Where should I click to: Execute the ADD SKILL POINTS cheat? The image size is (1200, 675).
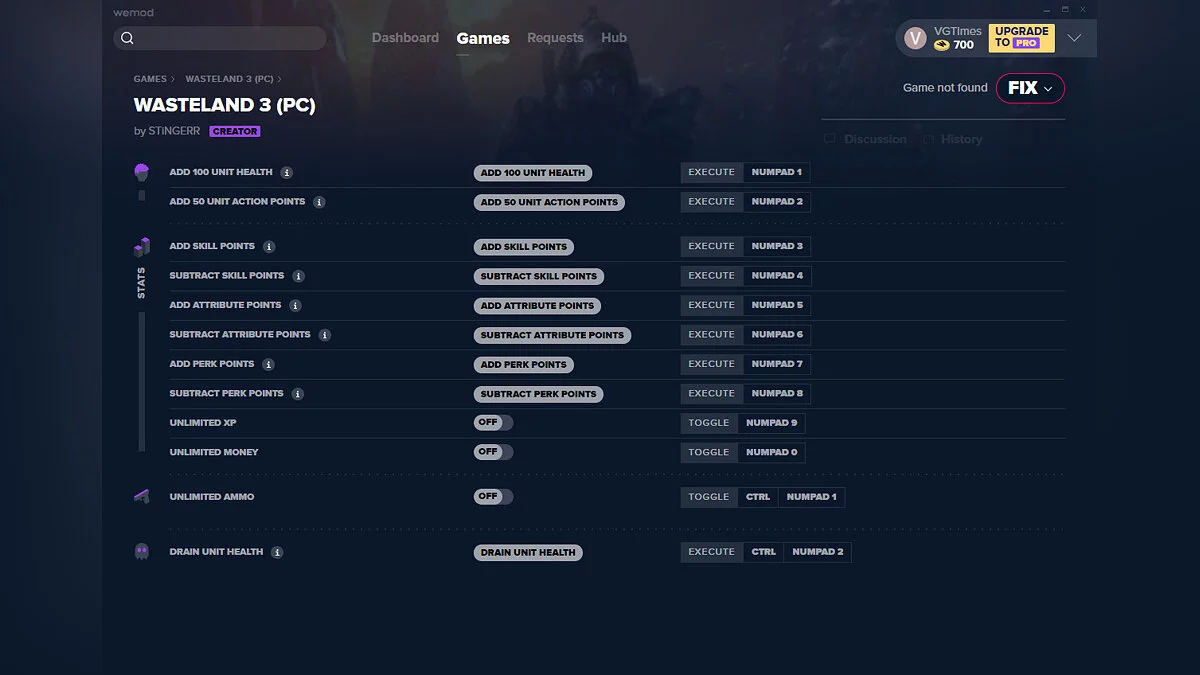(x=710, y=246)
